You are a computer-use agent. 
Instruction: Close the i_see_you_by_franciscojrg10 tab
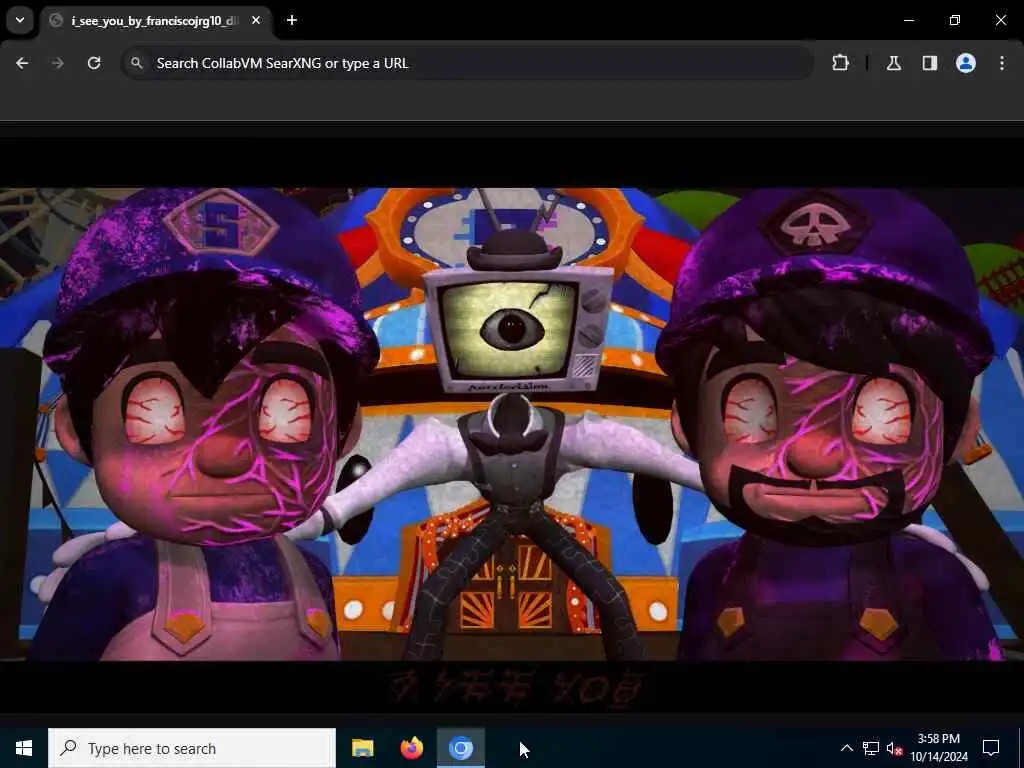click(256, 20)
